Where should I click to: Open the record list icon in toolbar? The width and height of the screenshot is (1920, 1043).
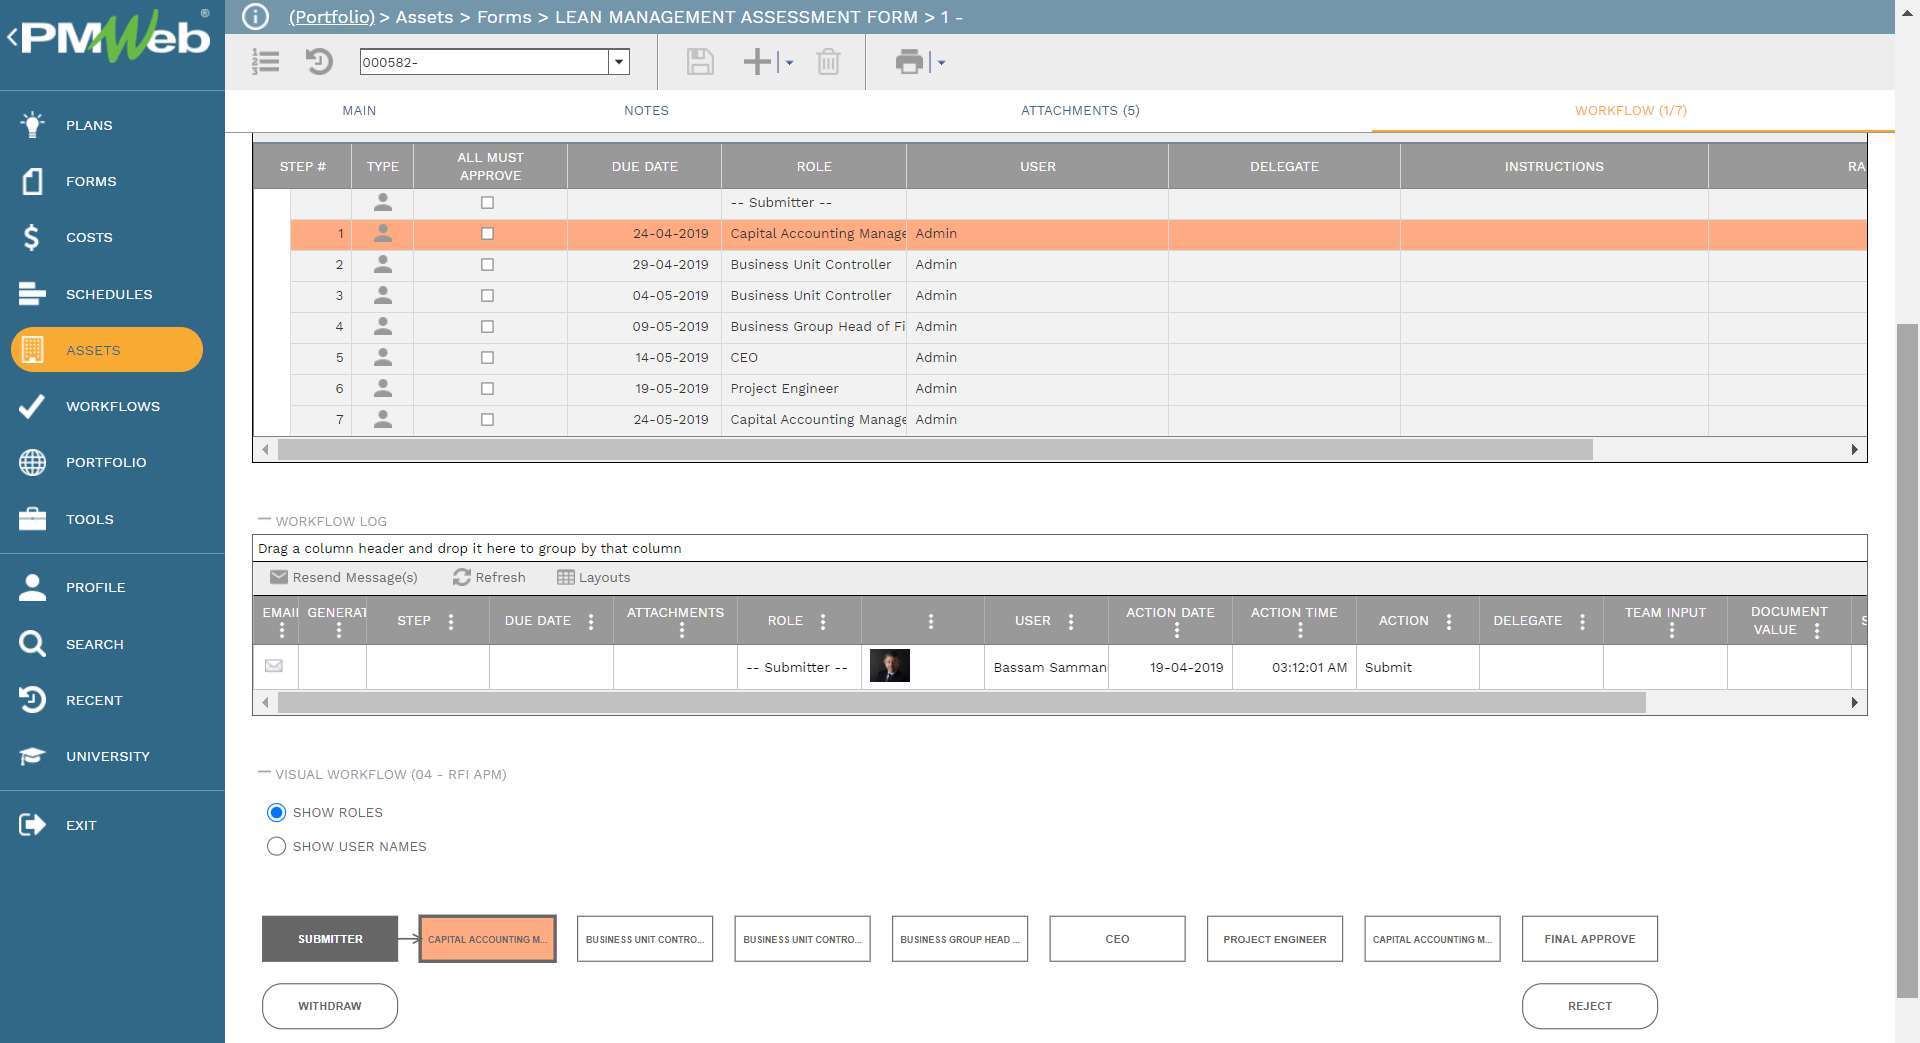[265, 62]
